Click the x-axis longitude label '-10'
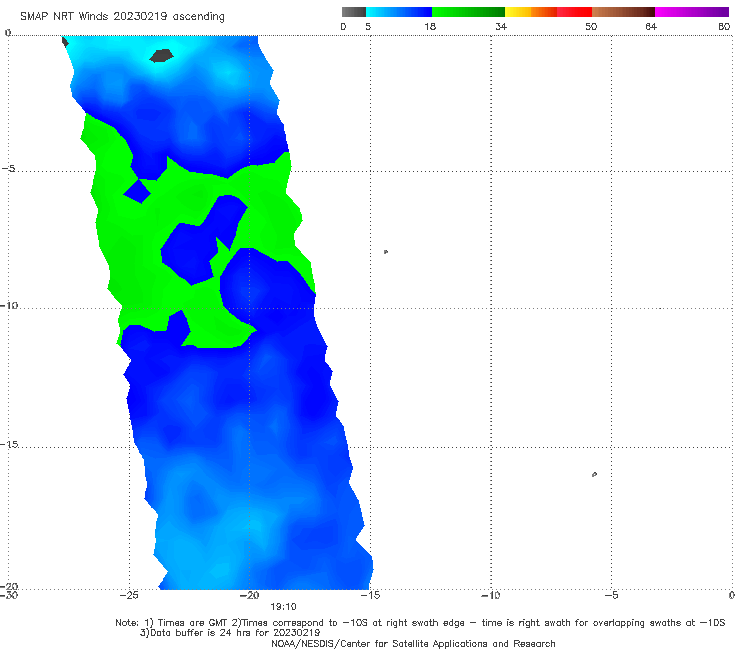The height and width of the screenshot is (650, 740). pyautogui.click(x=491, y=595)
